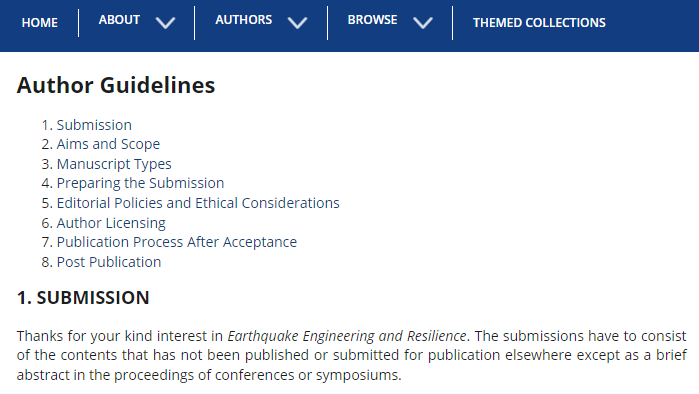Expand the Browse menu chevron
This screenshot has width=699, height=394.
(x=423, y=23)
